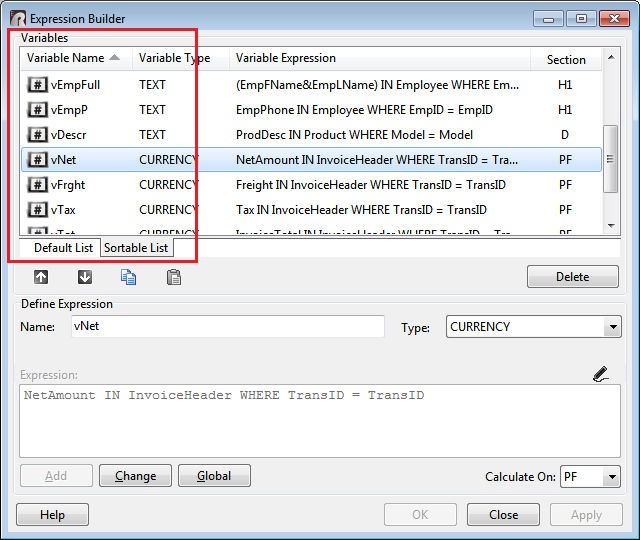Open Help for Expression Builder
640x540 pixels.
click(x=52, y=515)
